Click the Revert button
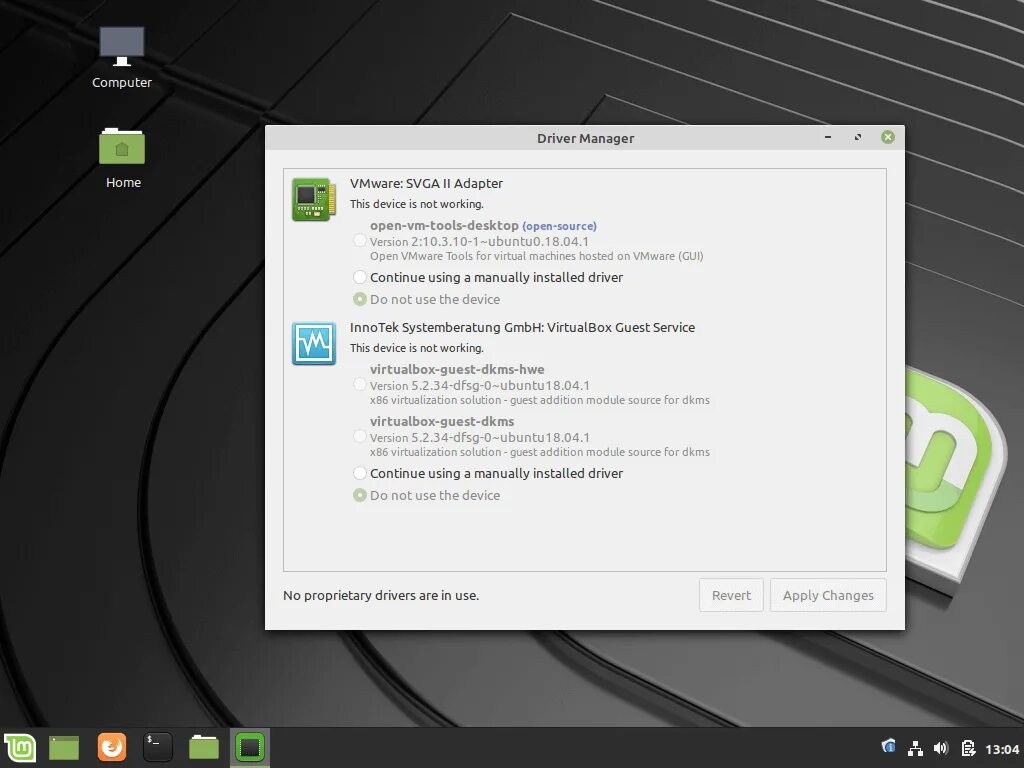 tap(731, 595)
